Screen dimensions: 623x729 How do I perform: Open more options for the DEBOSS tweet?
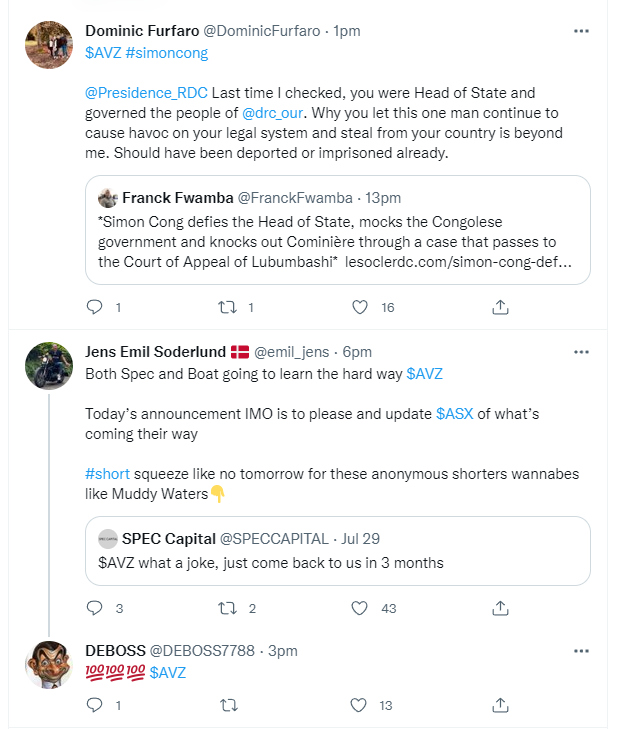click(x=581, y=651)
